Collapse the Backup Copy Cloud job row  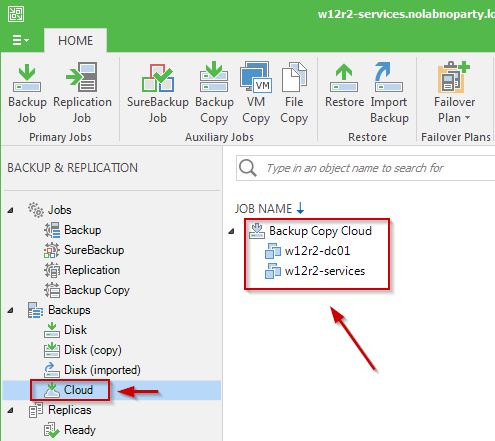tap(232, 231)
